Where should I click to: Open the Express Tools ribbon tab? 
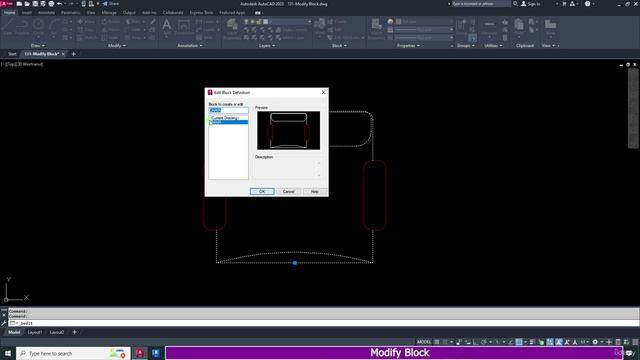click(x=201, y=13)
